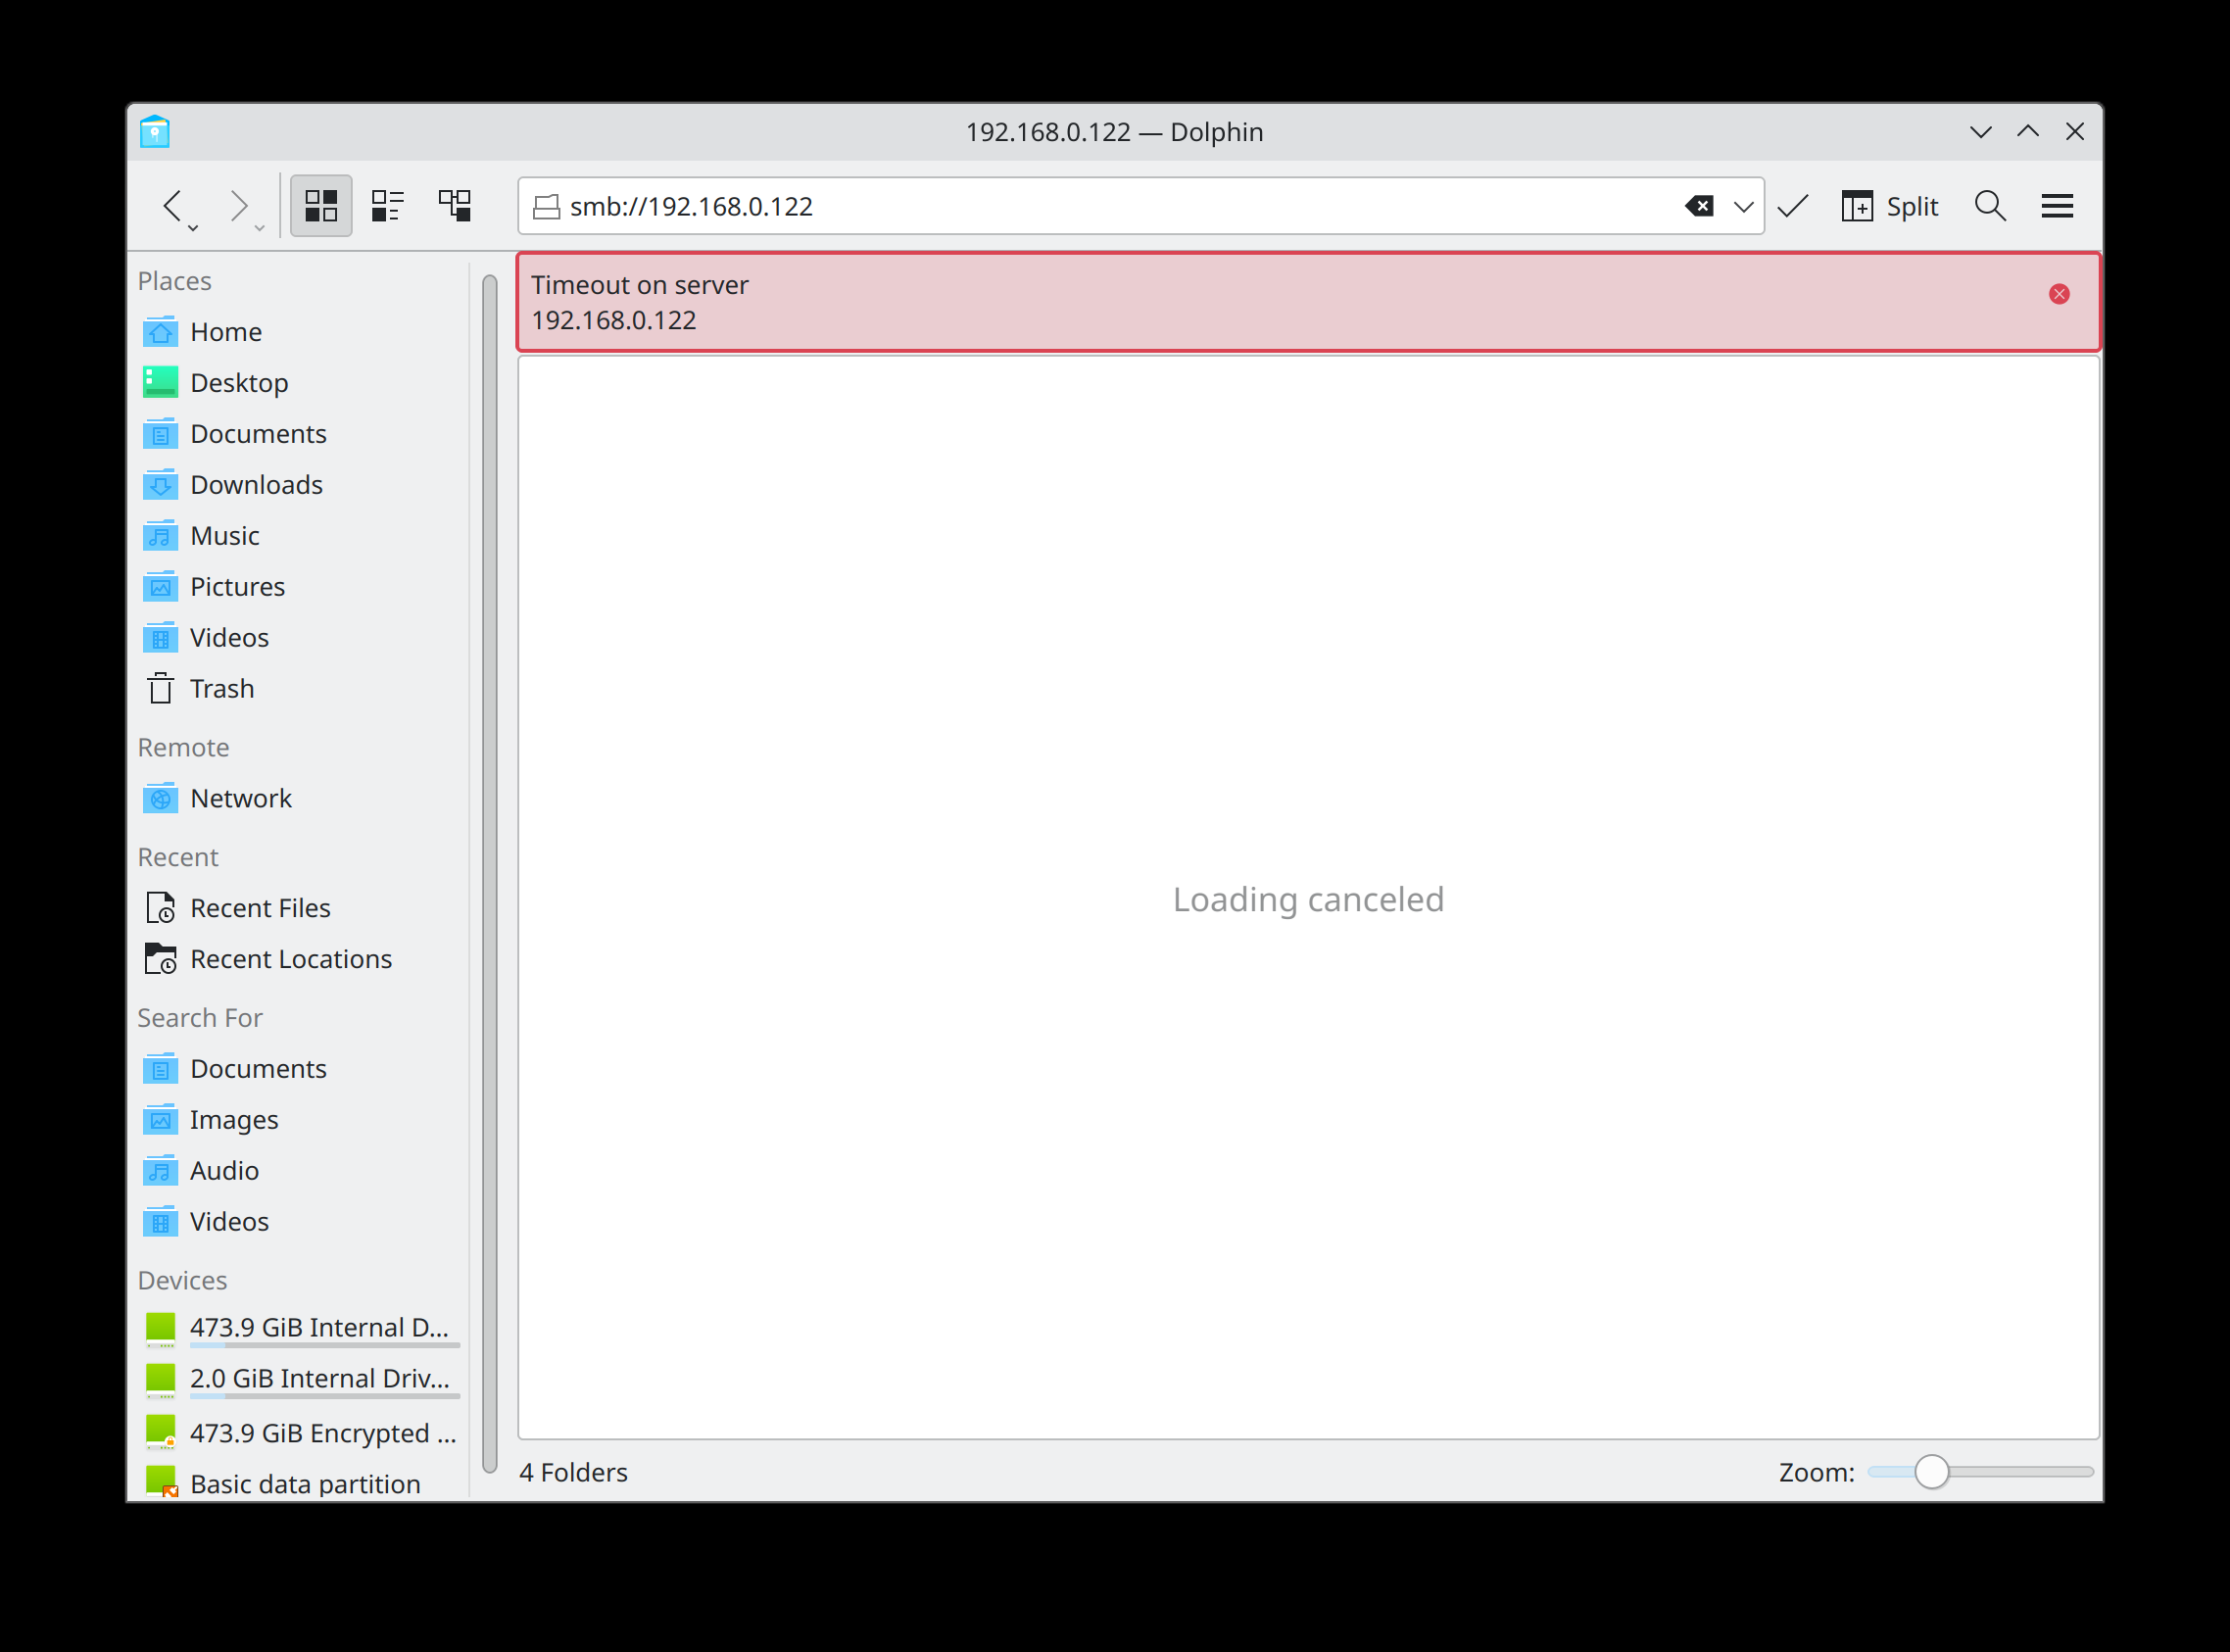Click the Home folder icon
Image resolution: width=2230 pixels, height=1652 pixels.
click(x=160, y=332)
